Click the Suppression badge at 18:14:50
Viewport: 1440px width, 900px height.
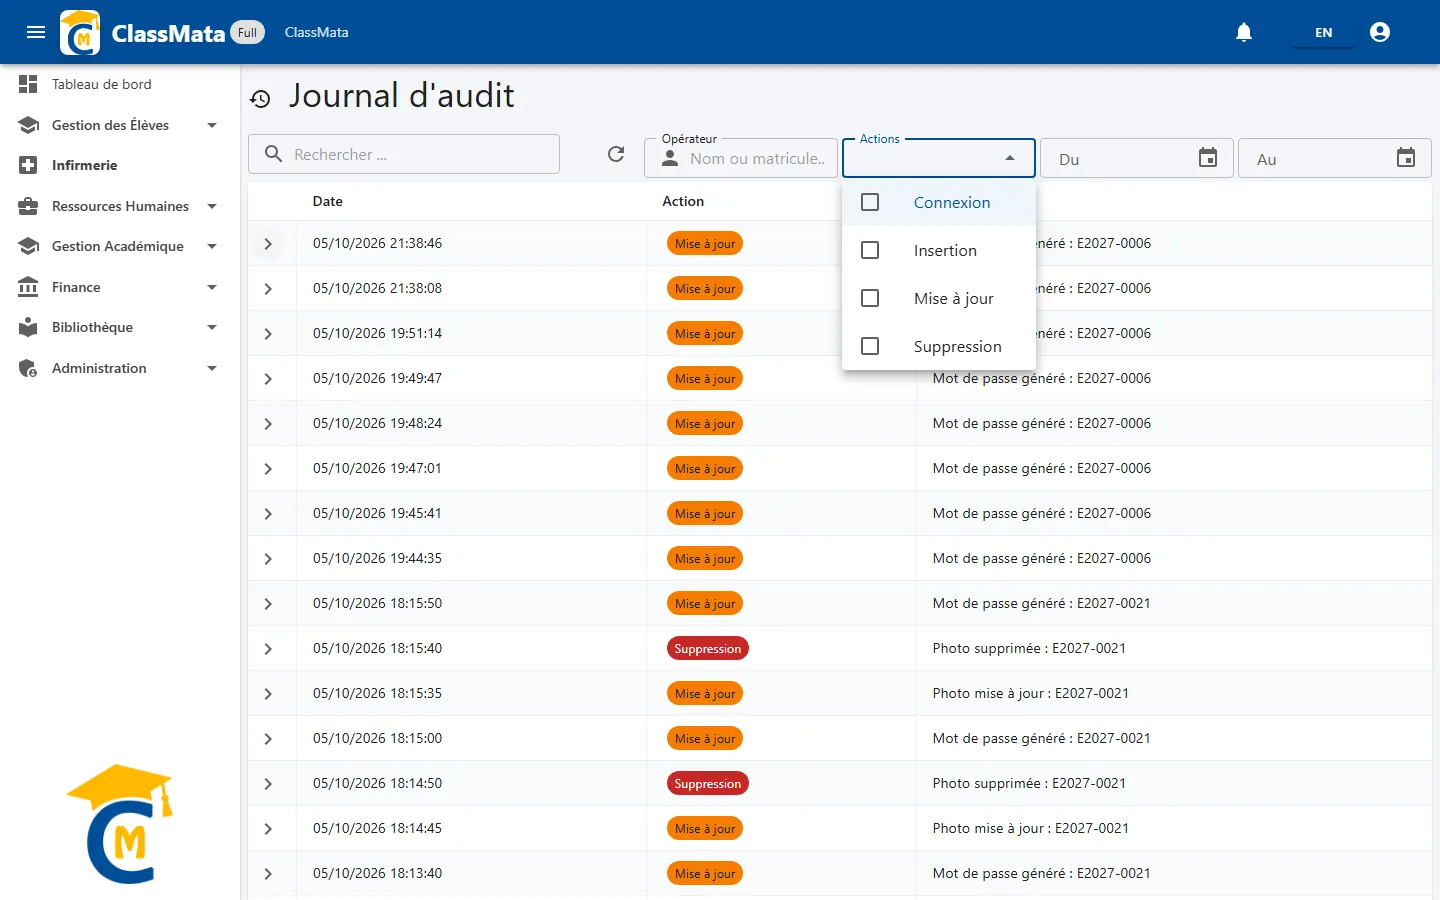click(708, 784)
